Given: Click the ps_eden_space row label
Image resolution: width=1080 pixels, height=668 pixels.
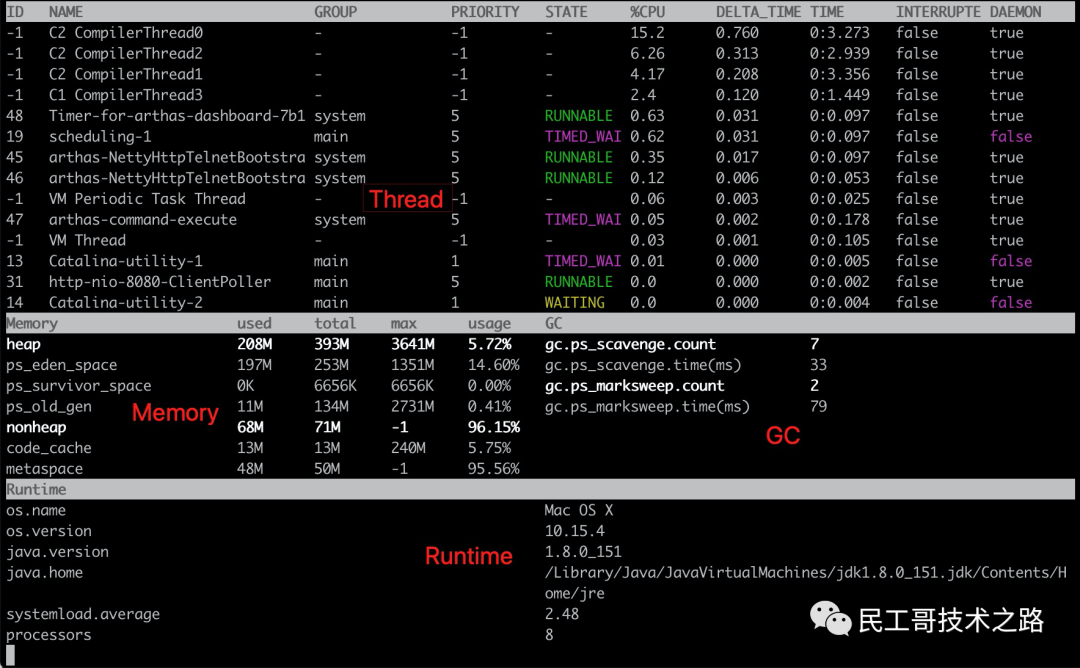Looking at the screenshot, I should (62, 365).
